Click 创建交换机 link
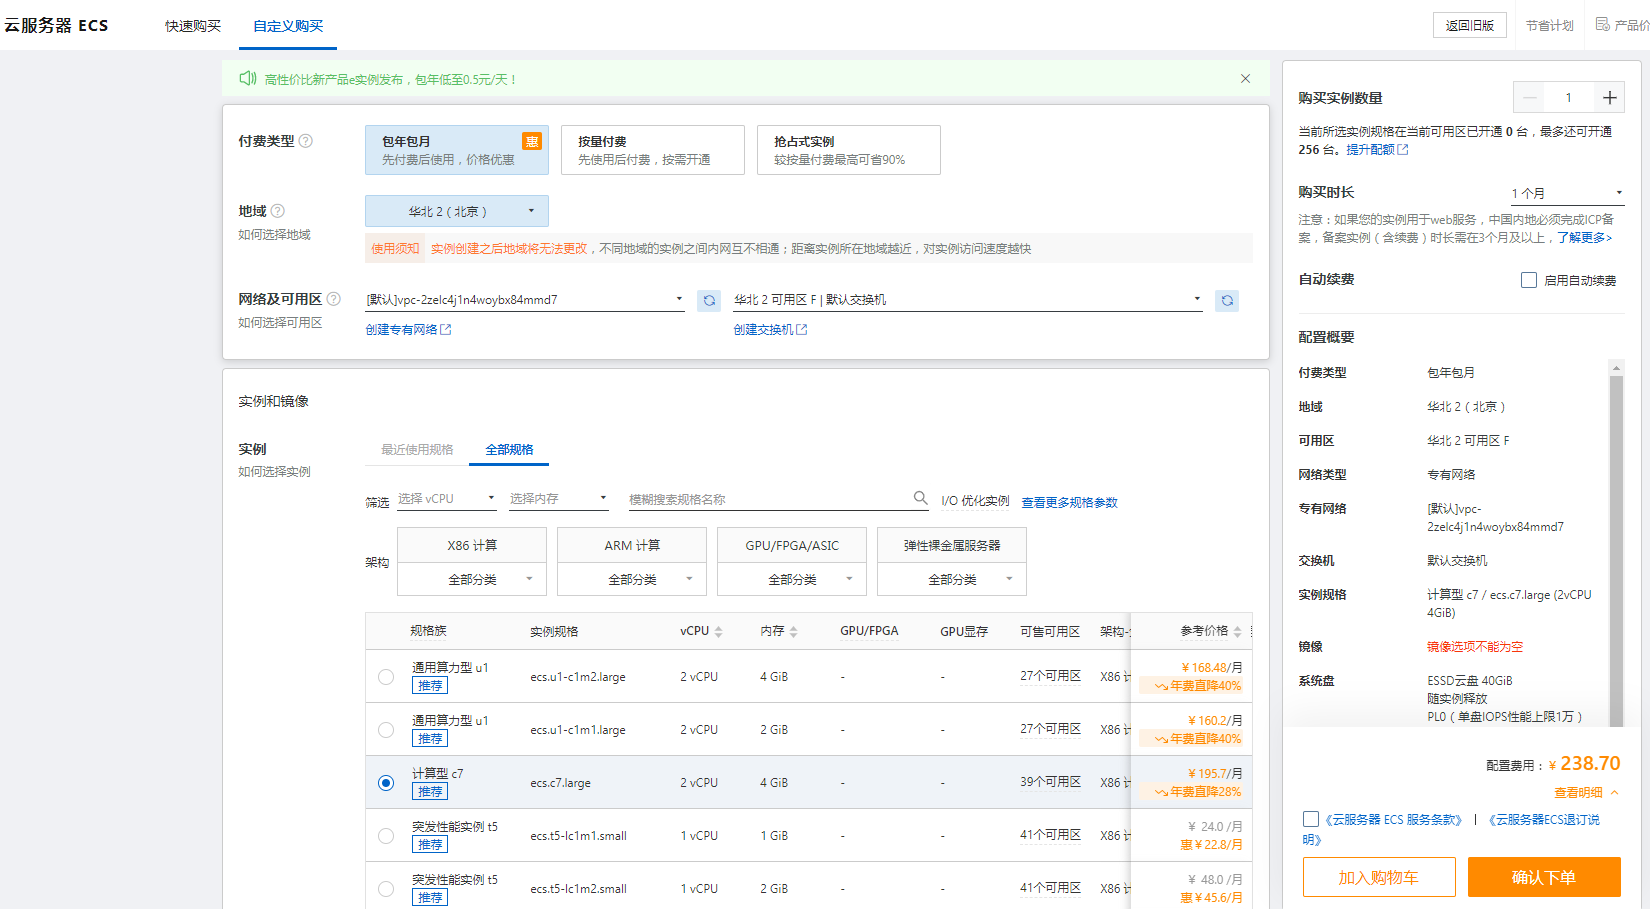The height and width of the screenshot is (909, 1650). [770, 330]
